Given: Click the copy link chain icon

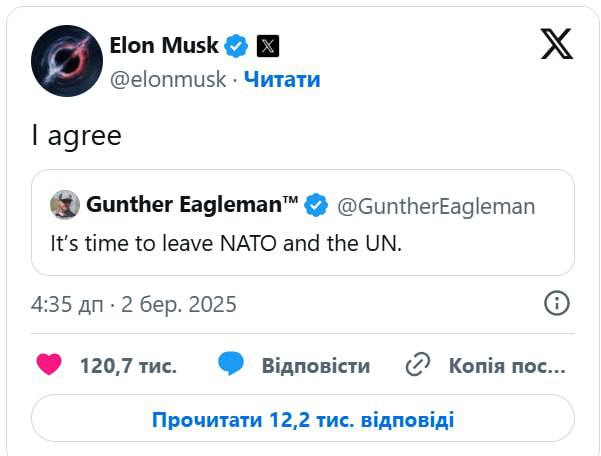Looking at the screenshot, I should click(x=417, y=365).
